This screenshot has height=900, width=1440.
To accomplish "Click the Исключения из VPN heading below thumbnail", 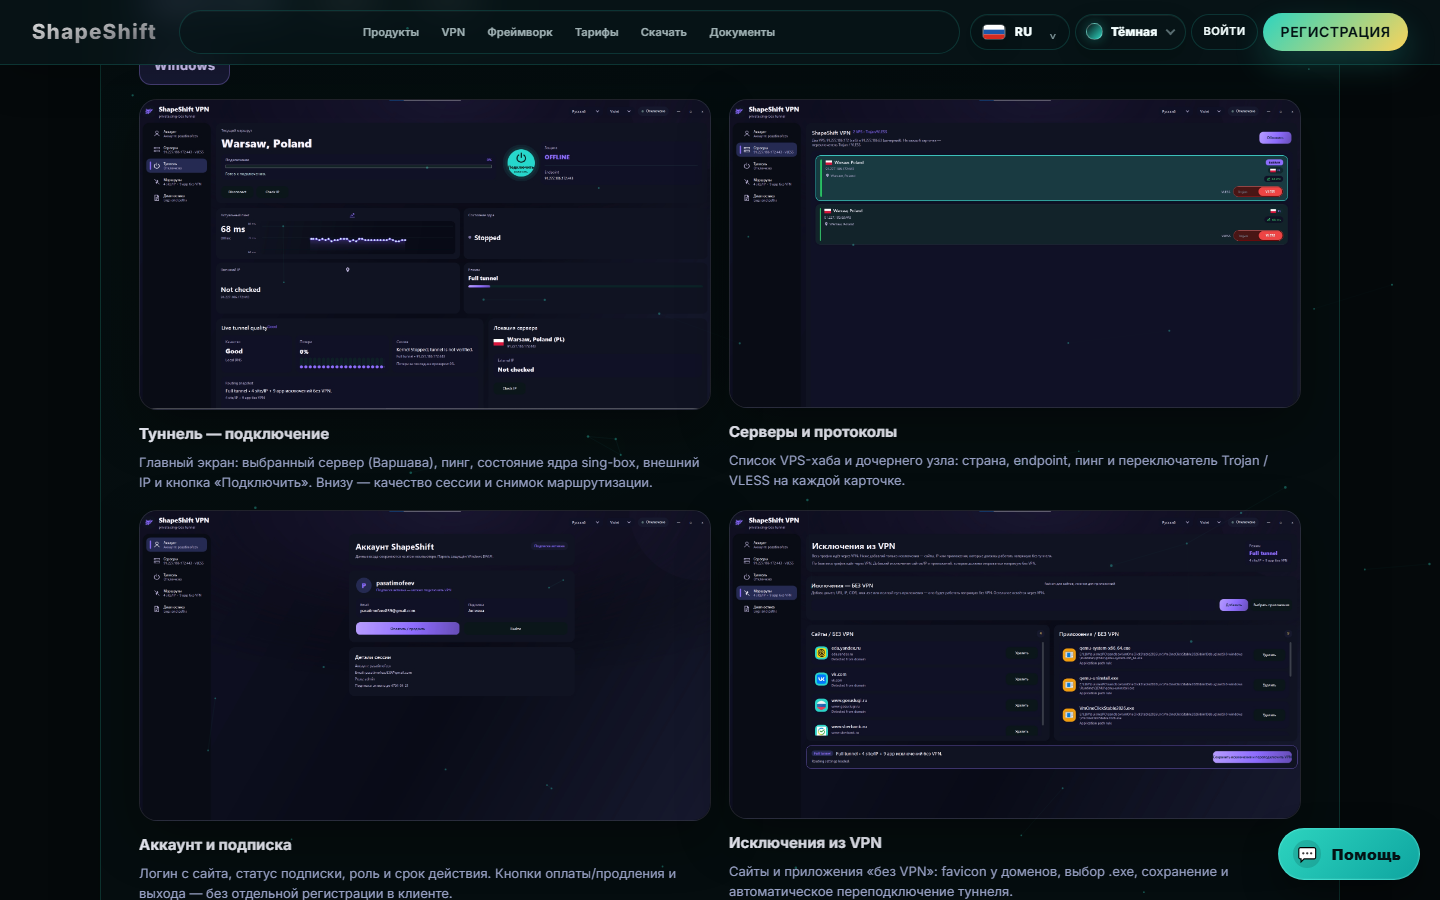I will tap(805, 843).
